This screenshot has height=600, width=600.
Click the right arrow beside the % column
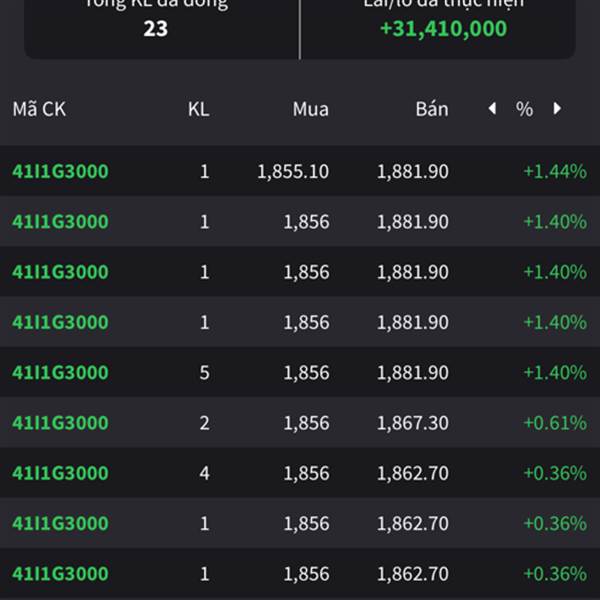click(x=557, y=109)
